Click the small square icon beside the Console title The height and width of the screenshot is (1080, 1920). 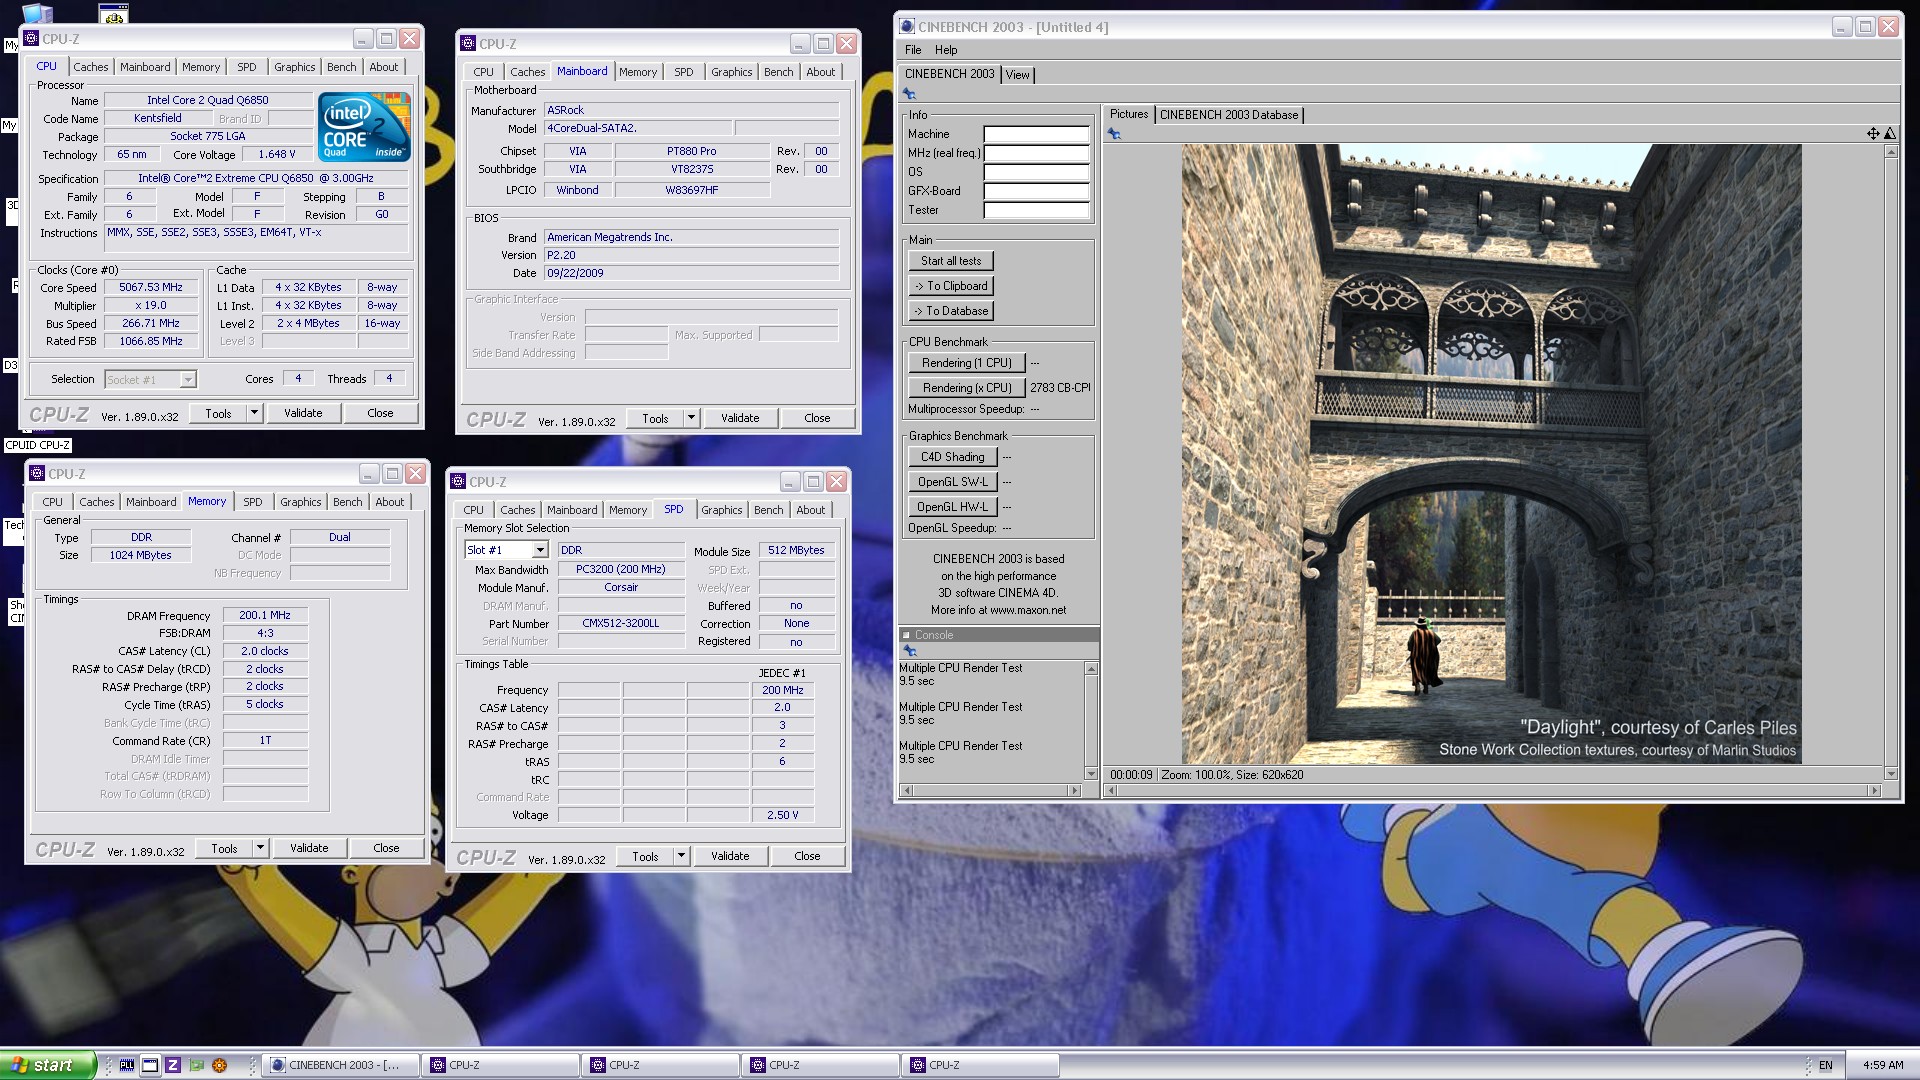coord(906,635)
